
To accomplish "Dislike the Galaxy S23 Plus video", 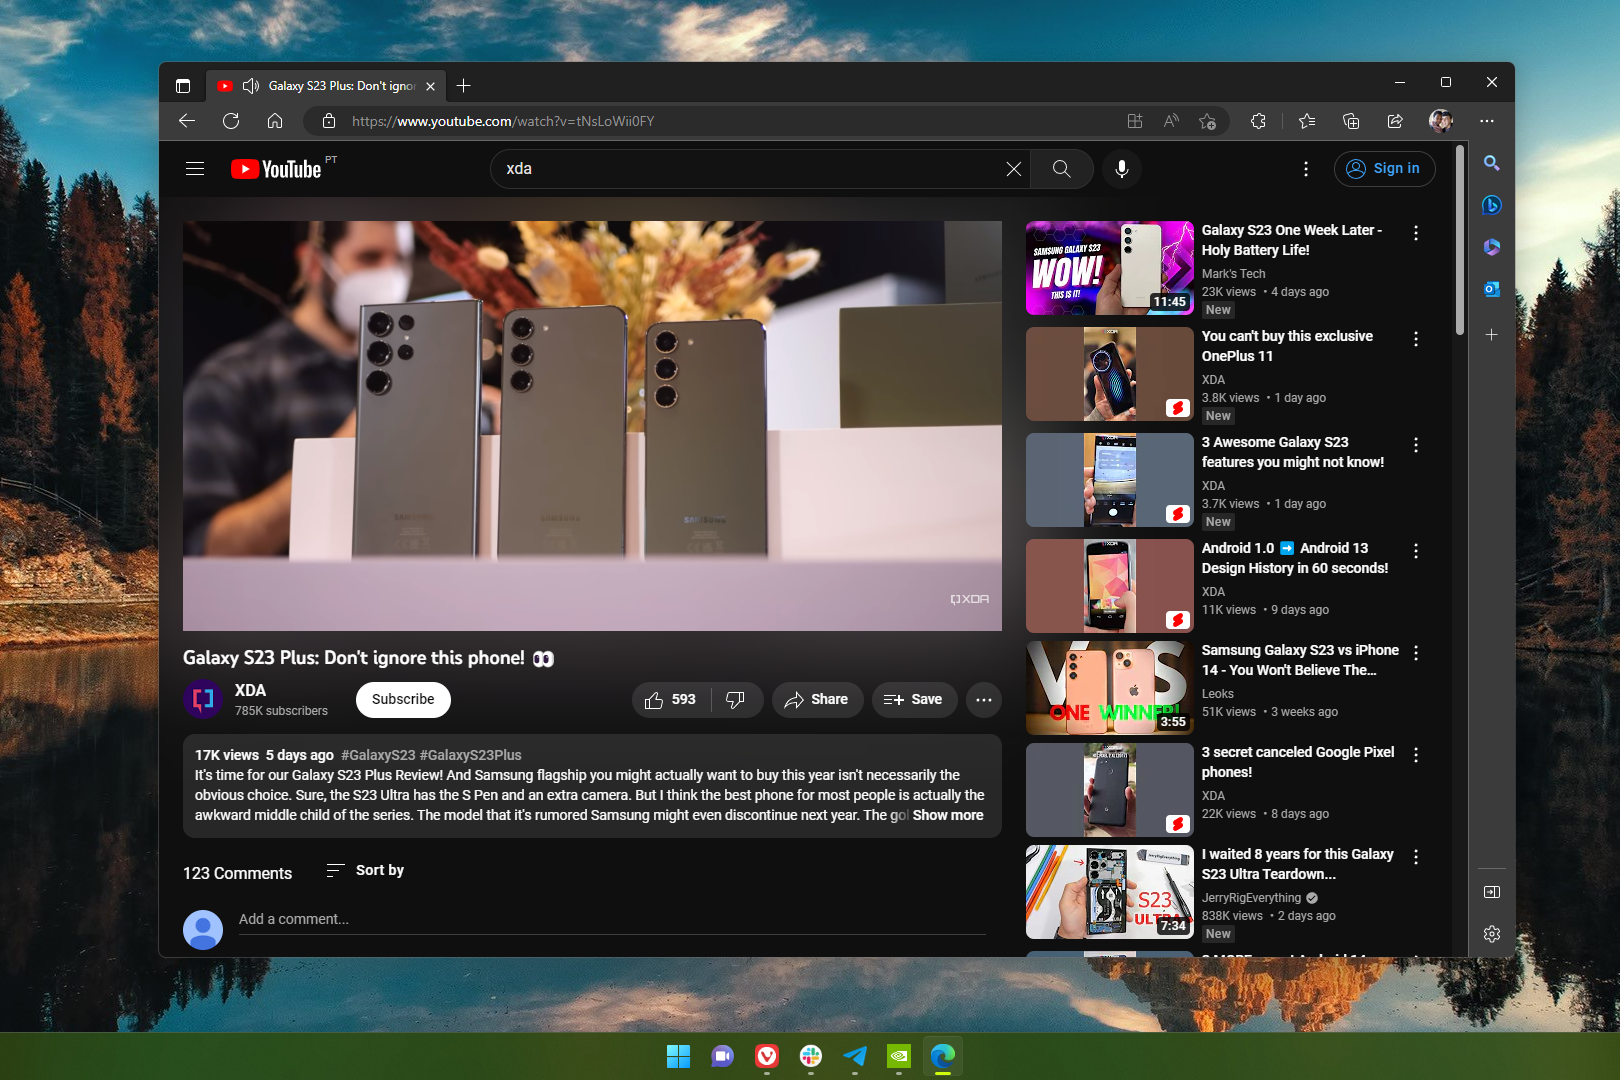I will coord(736,700).
